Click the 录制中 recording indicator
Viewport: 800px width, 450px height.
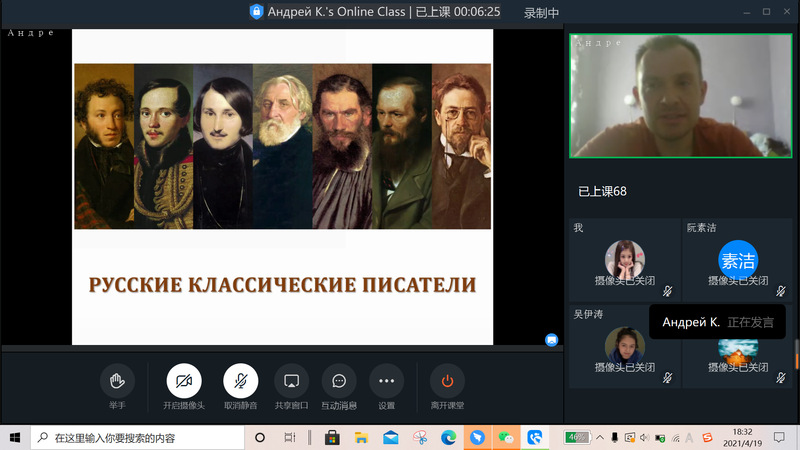tap(541, 13)
